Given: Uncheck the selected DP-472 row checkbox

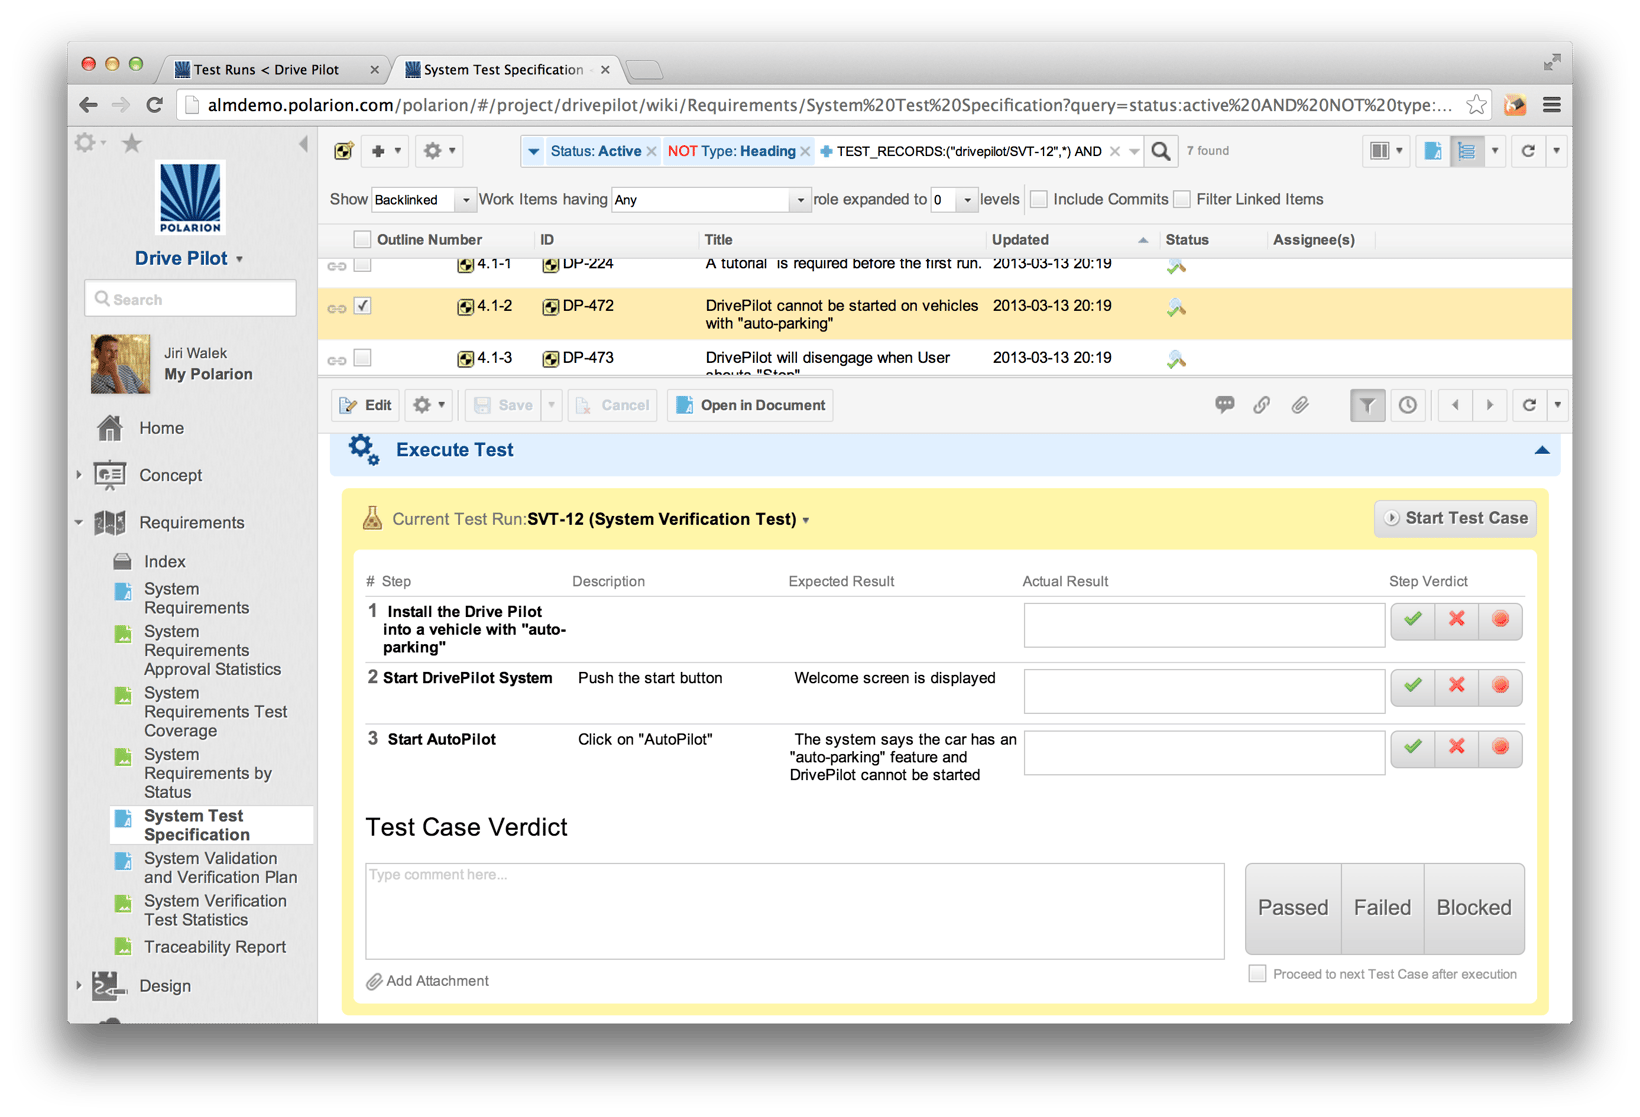Looking at the screenshot, I should click(362, 306).
